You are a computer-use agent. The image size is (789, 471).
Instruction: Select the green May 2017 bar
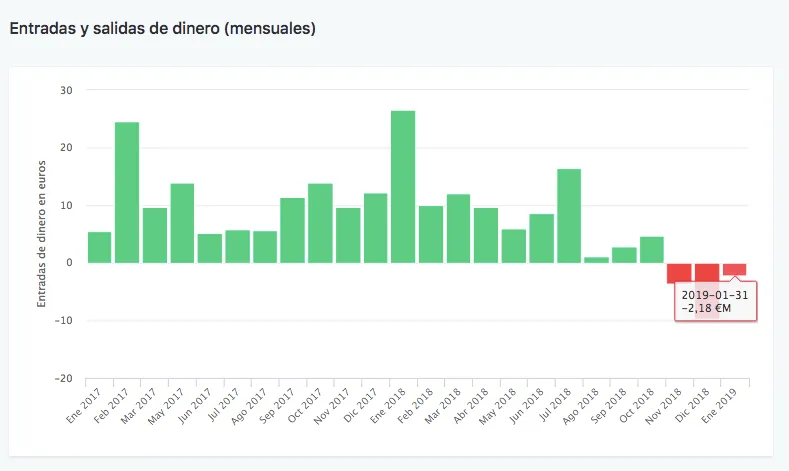[x=182, y=223]
